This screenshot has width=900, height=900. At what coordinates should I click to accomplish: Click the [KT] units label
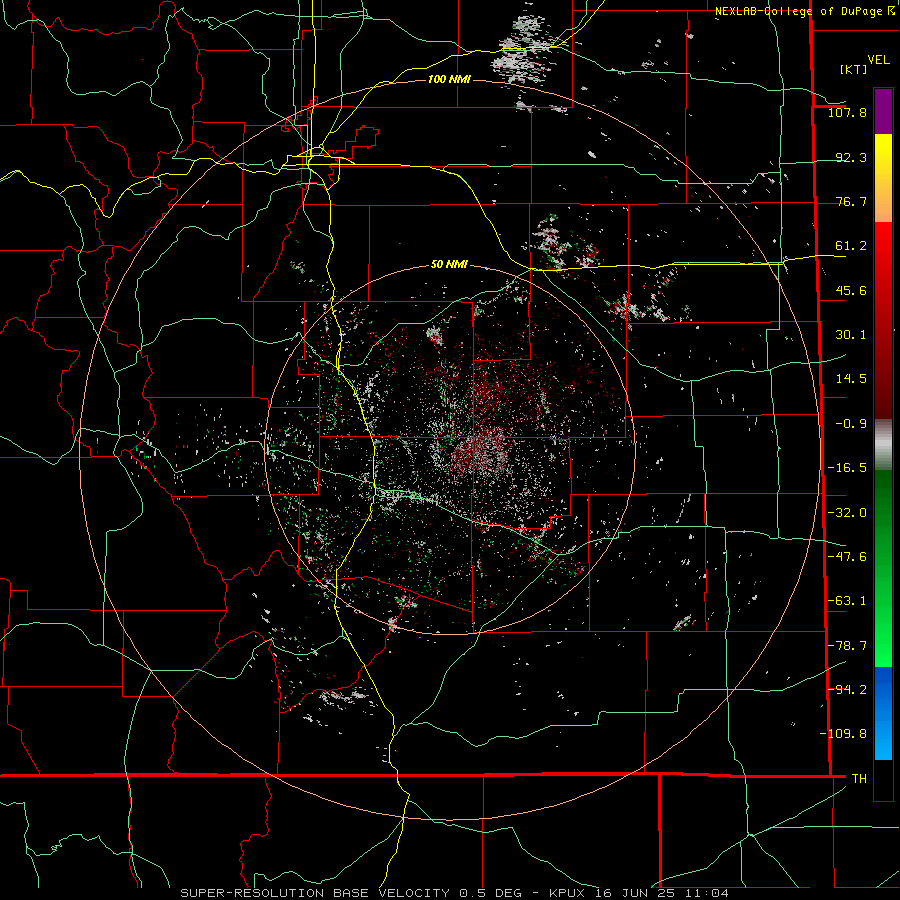pos(853,69)
